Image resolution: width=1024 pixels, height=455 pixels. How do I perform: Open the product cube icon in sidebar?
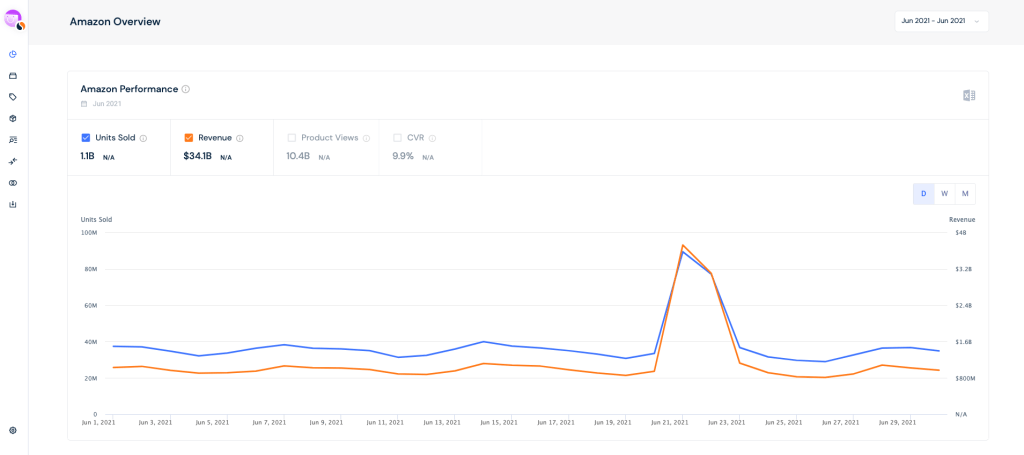pyautogui.click(x=12, y=118)
